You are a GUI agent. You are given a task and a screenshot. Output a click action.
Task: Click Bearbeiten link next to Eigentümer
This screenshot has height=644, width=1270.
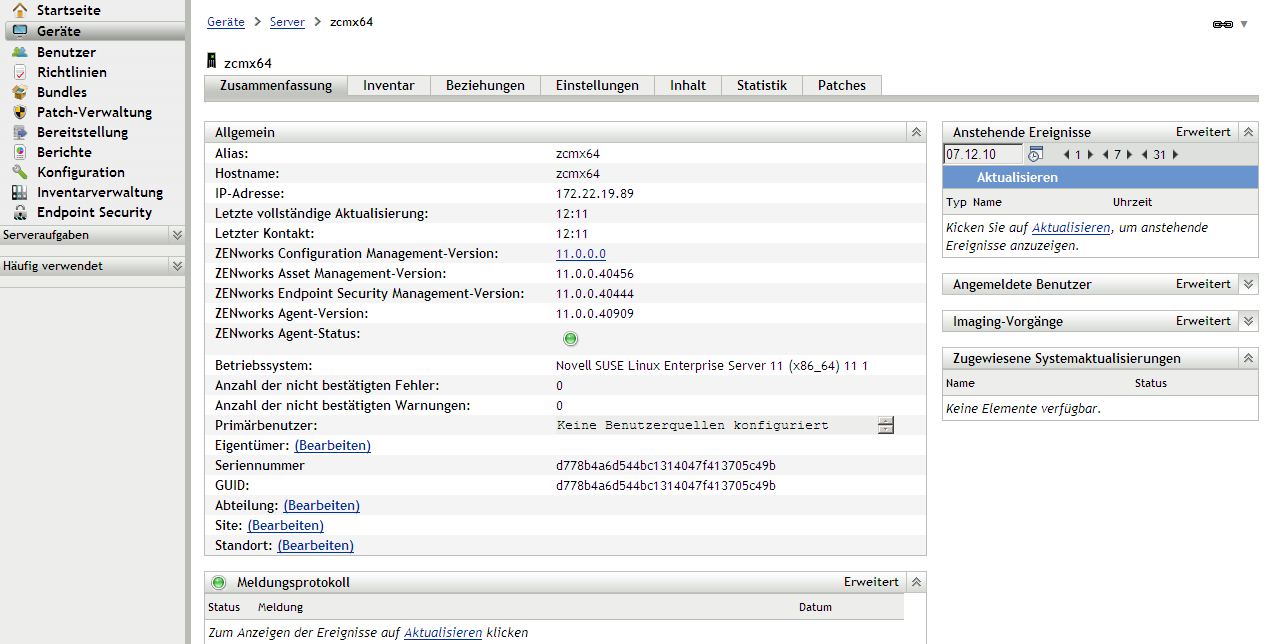tap(332, 445)
